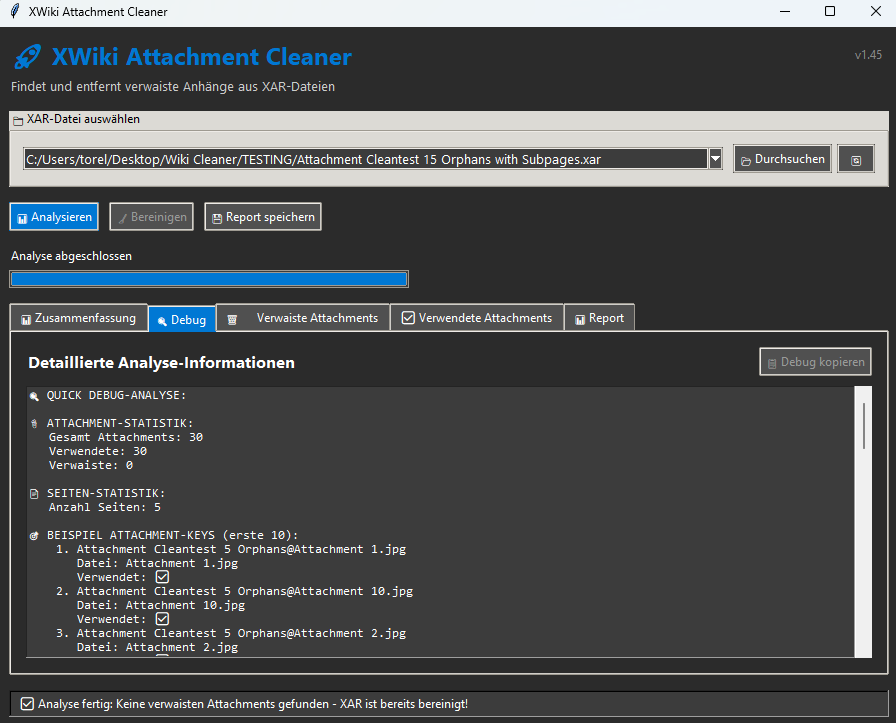The image size is (896, 723).
Task: Click the Bereinigen button
Action: click(x=151, y=217)
